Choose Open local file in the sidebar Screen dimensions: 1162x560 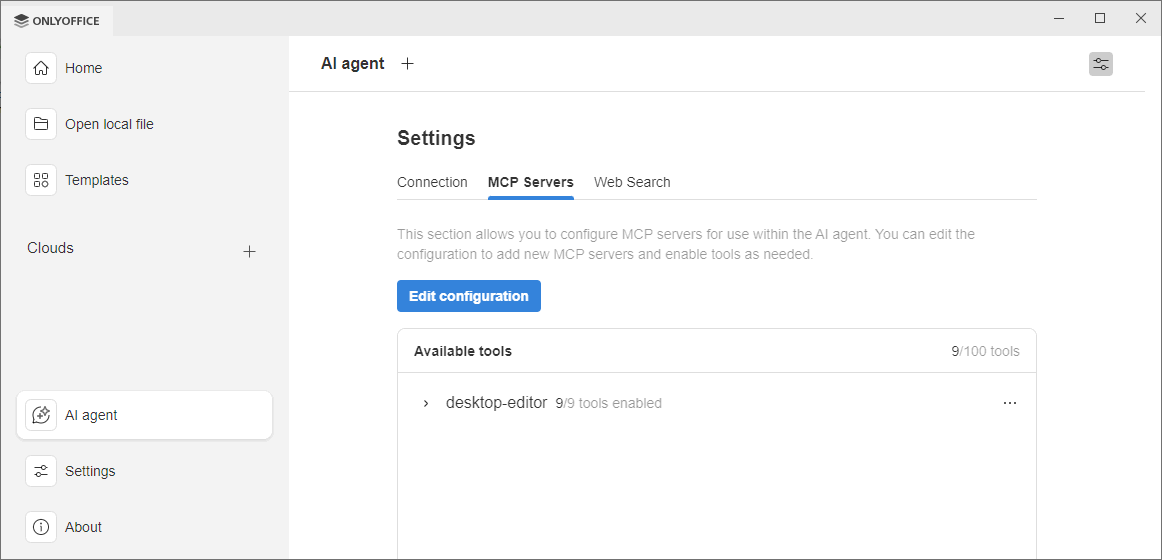(x=145, y=124)
